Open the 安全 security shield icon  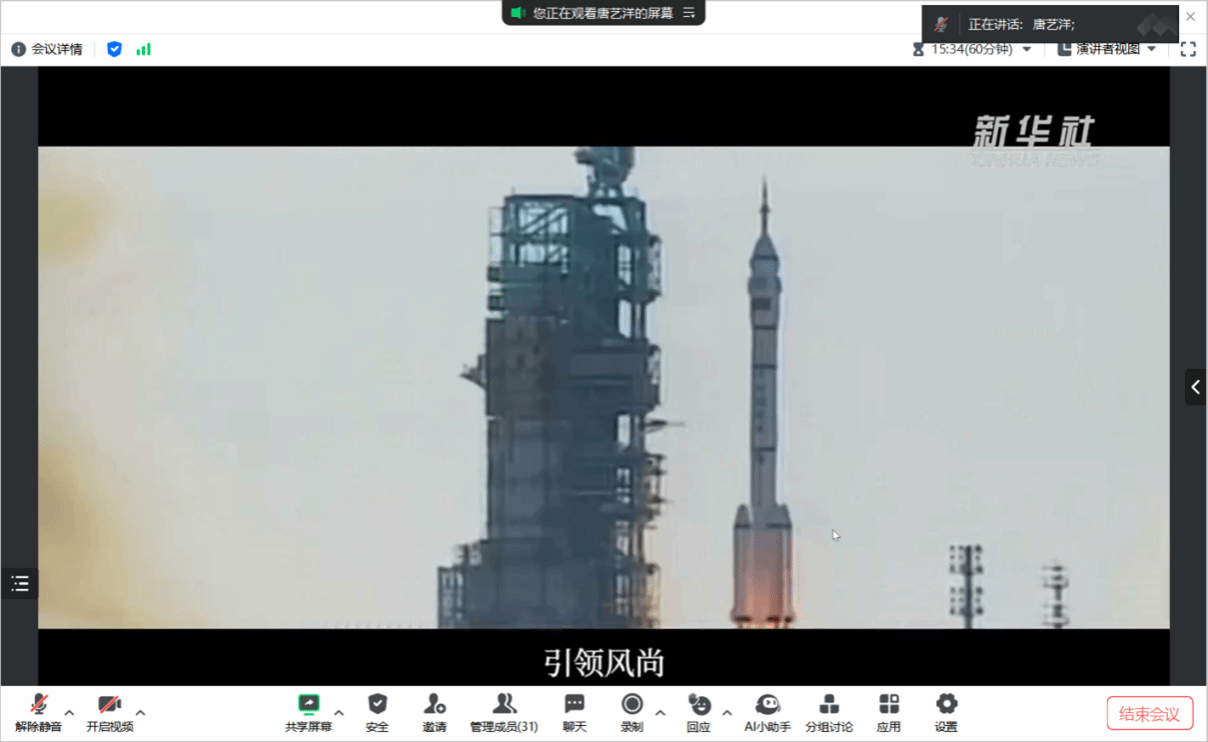pyautogui.click(x=377, y=713)
